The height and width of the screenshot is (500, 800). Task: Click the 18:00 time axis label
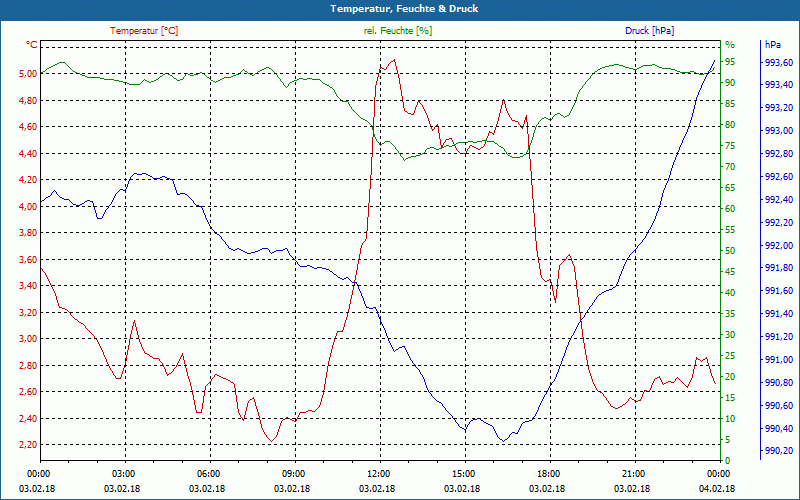(x=550, y=473)
